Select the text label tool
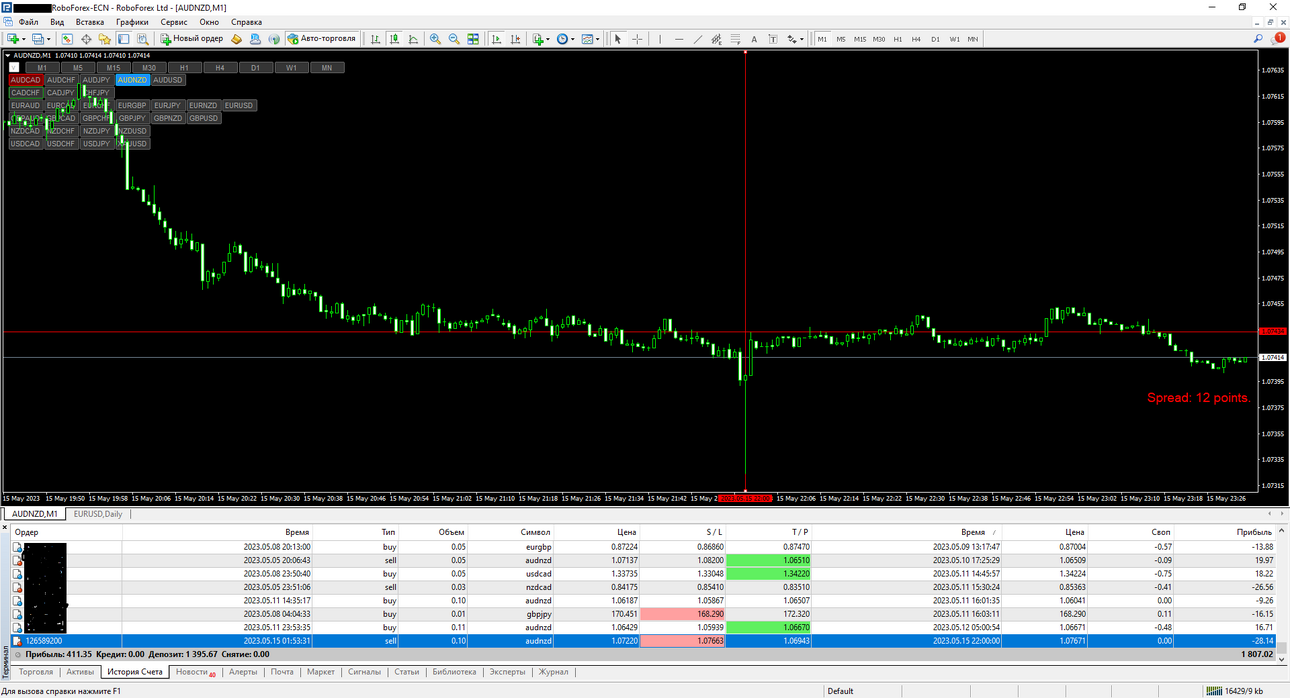Image resolution: width=1290 pixels, height=698 pixels. tap(773, 39)
